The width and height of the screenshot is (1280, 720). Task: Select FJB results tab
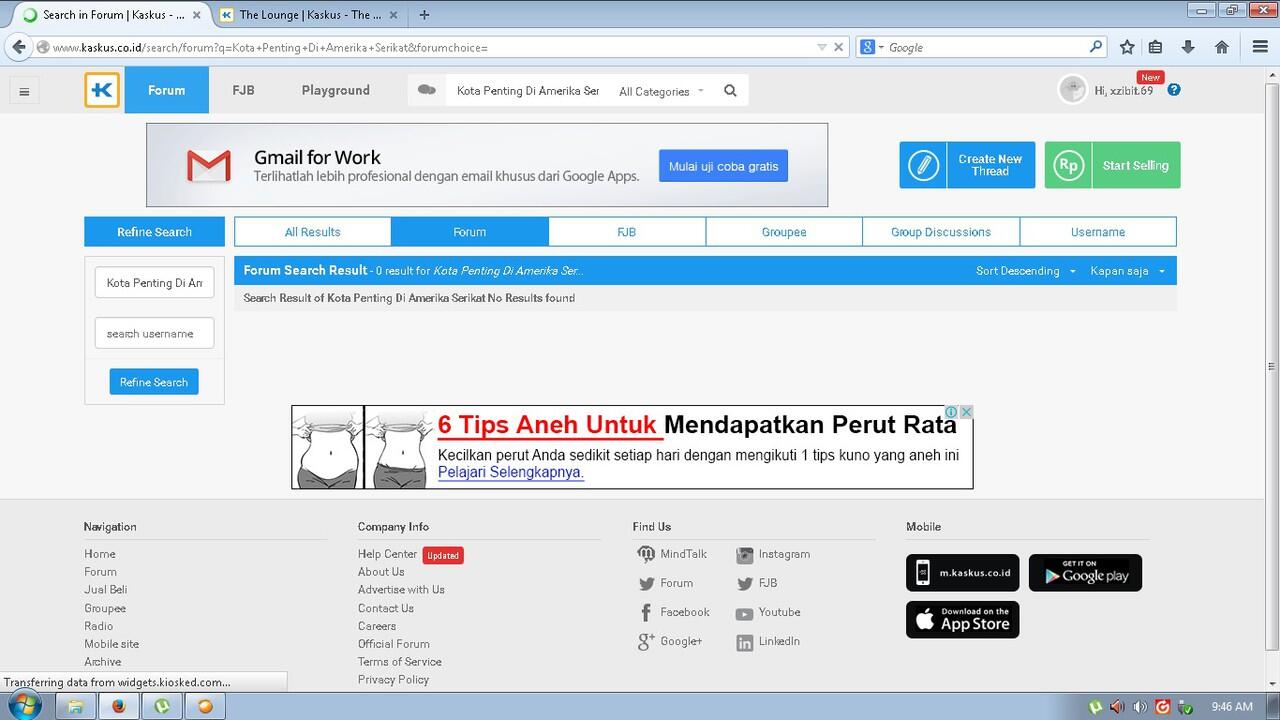pyautogui.click(x=627, y=232)
